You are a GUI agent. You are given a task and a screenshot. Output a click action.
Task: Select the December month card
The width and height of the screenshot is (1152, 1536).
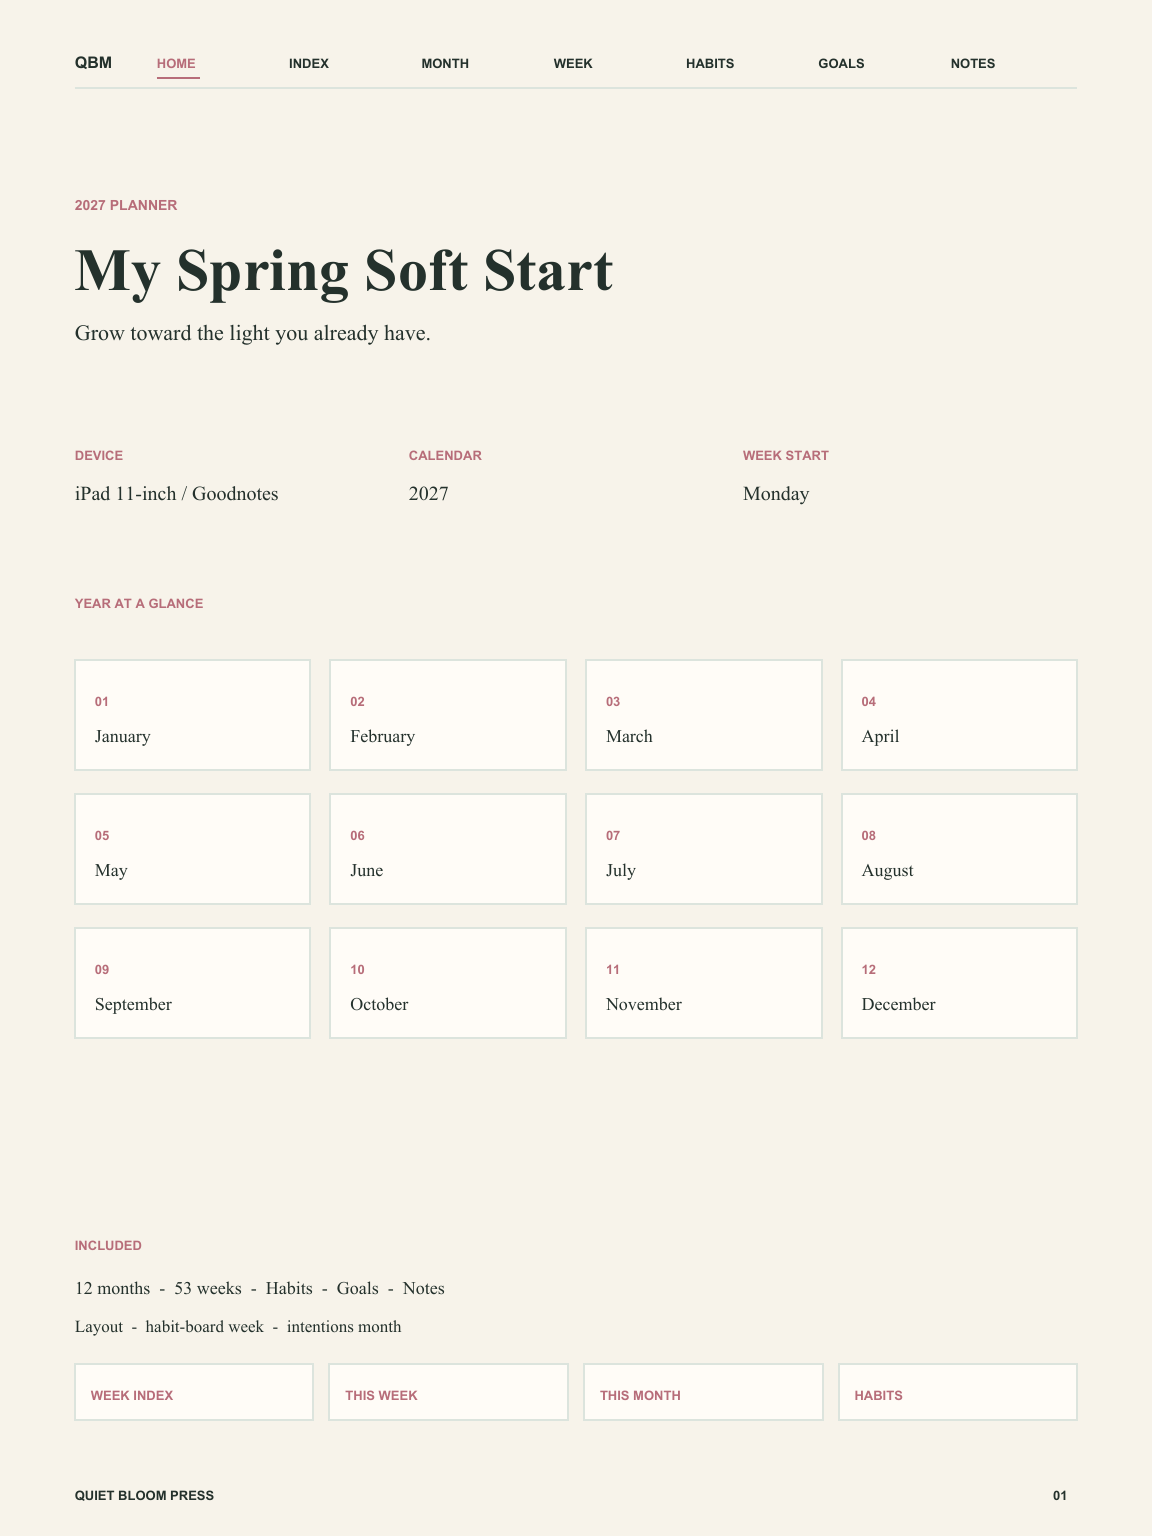pyautogui.click(x=959, y=983)
